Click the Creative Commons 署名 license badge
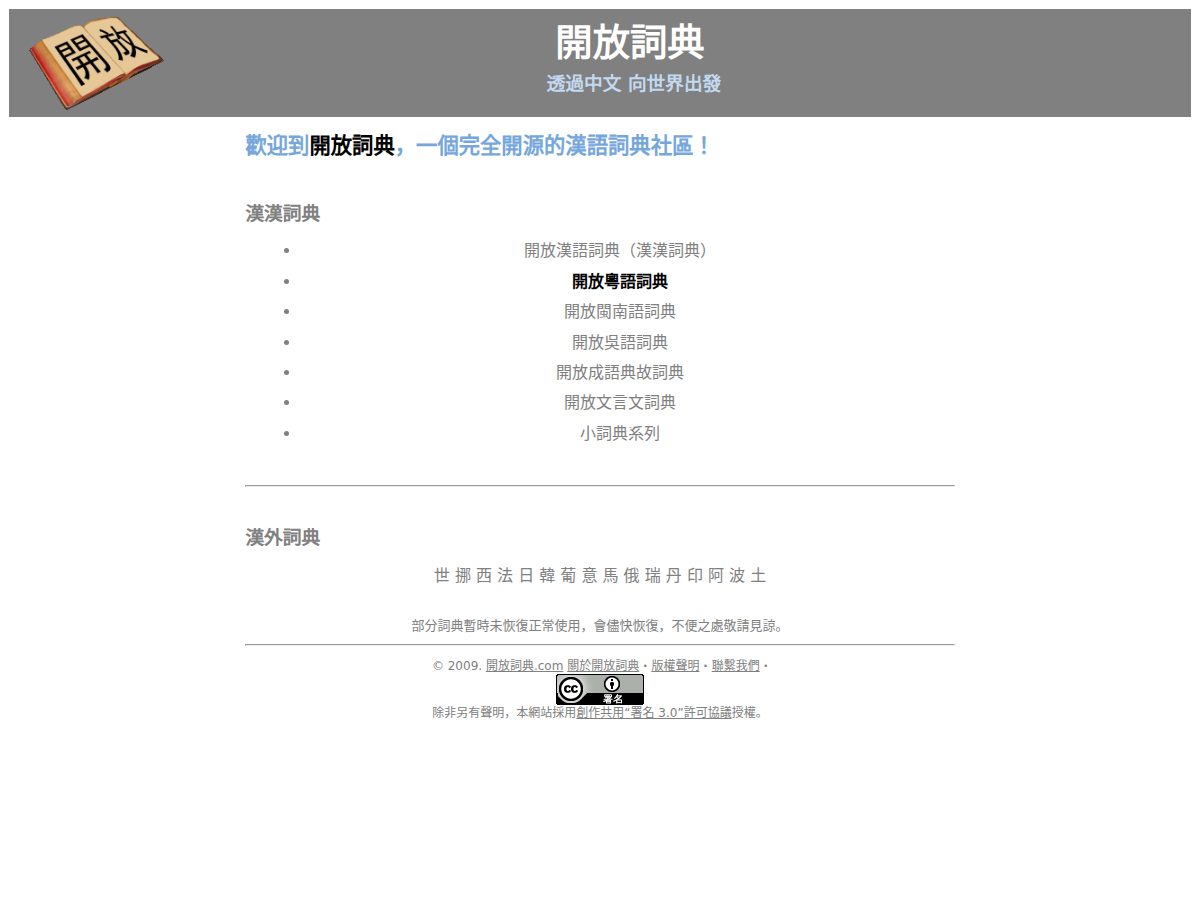The height and width of the screenshot is (900, 1200). [600, 689]
